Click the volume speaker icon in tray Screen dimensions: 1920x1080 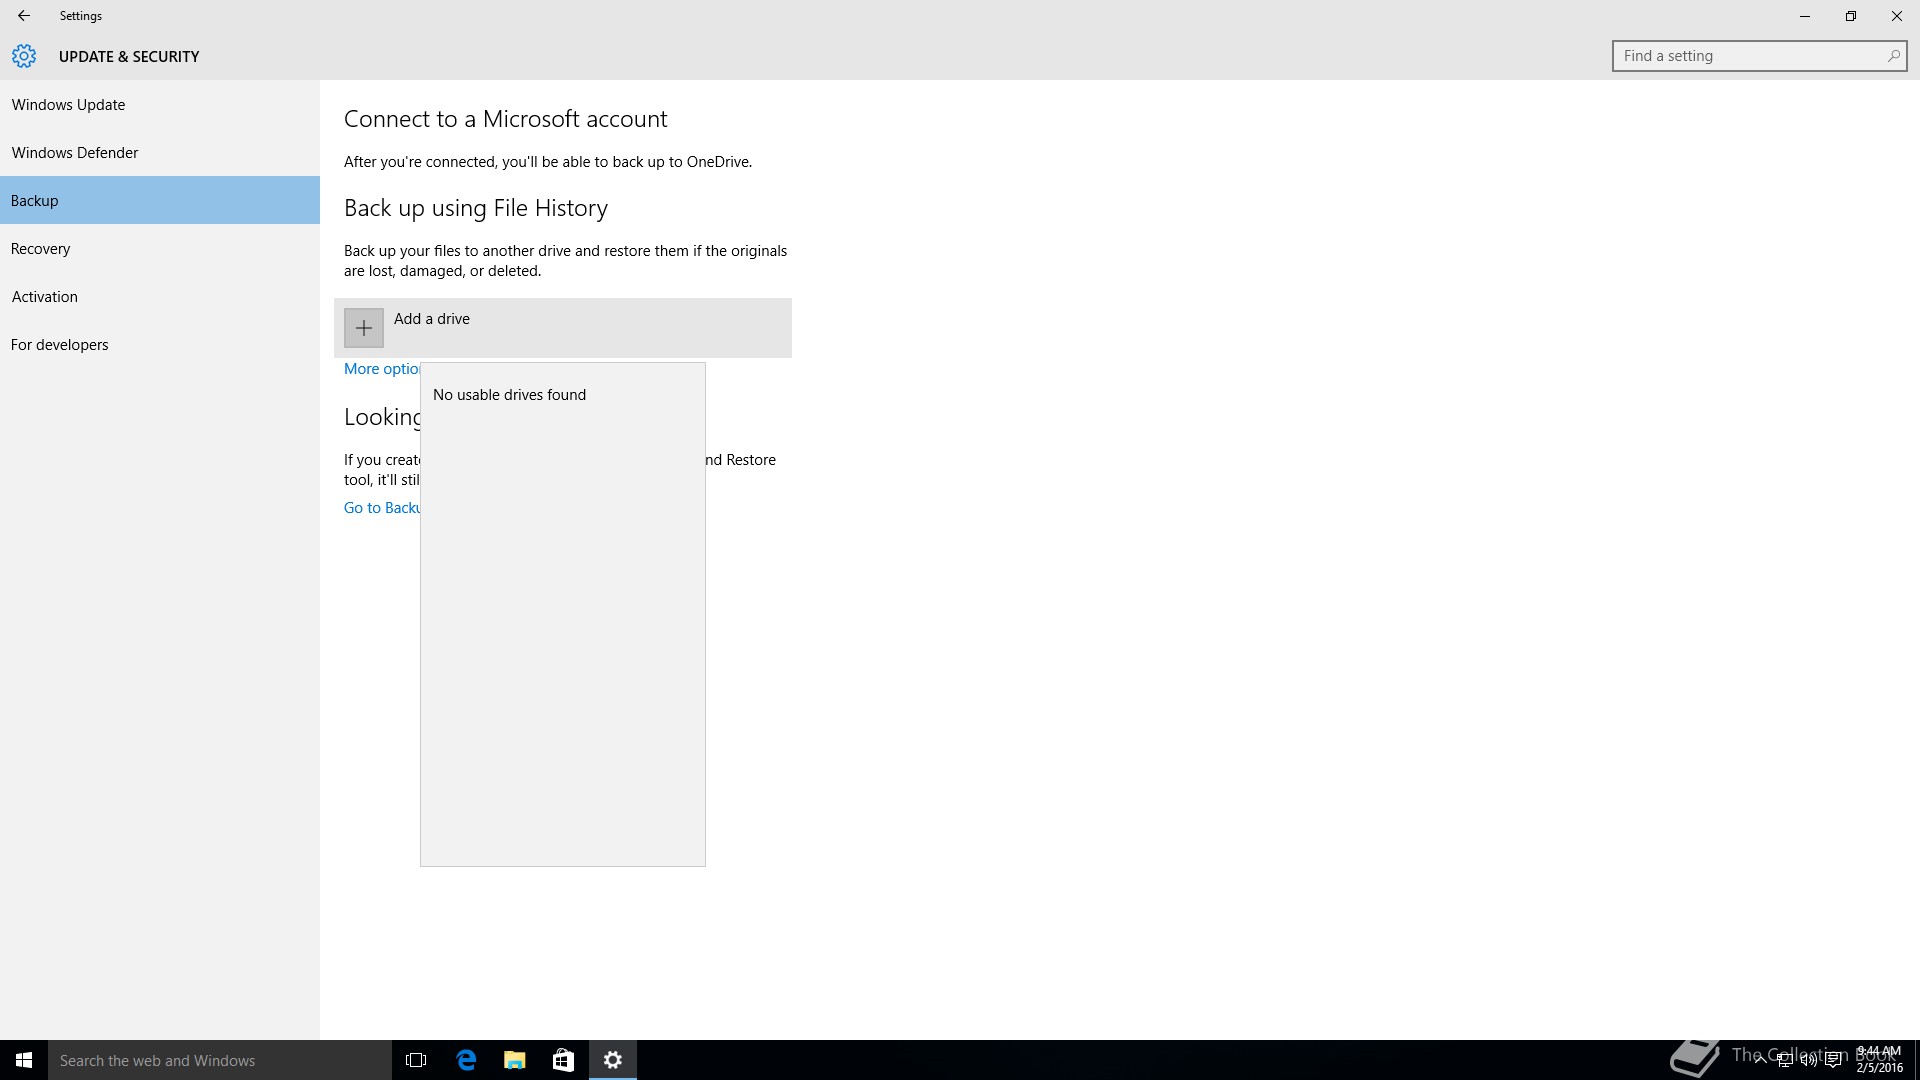pyautogui.click(x=1809, y=1060)
